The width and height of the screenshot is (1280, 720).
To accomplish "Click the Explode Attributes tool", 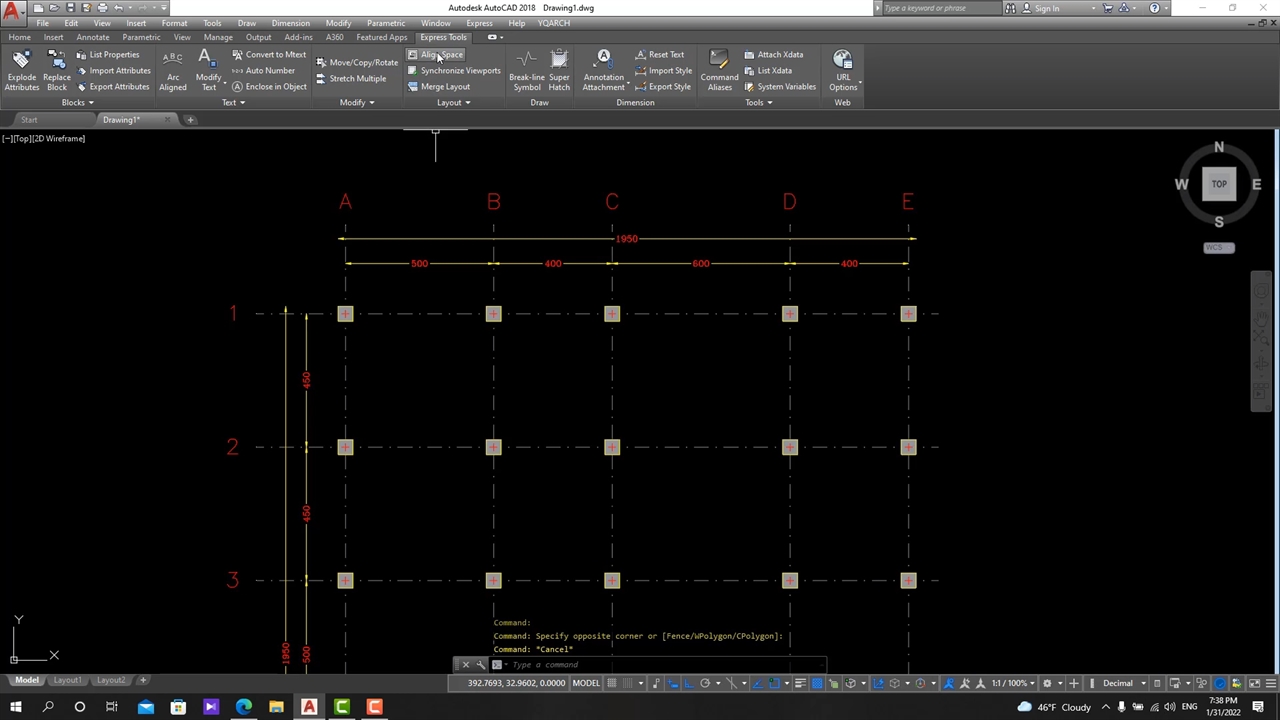I will [21, 69].
